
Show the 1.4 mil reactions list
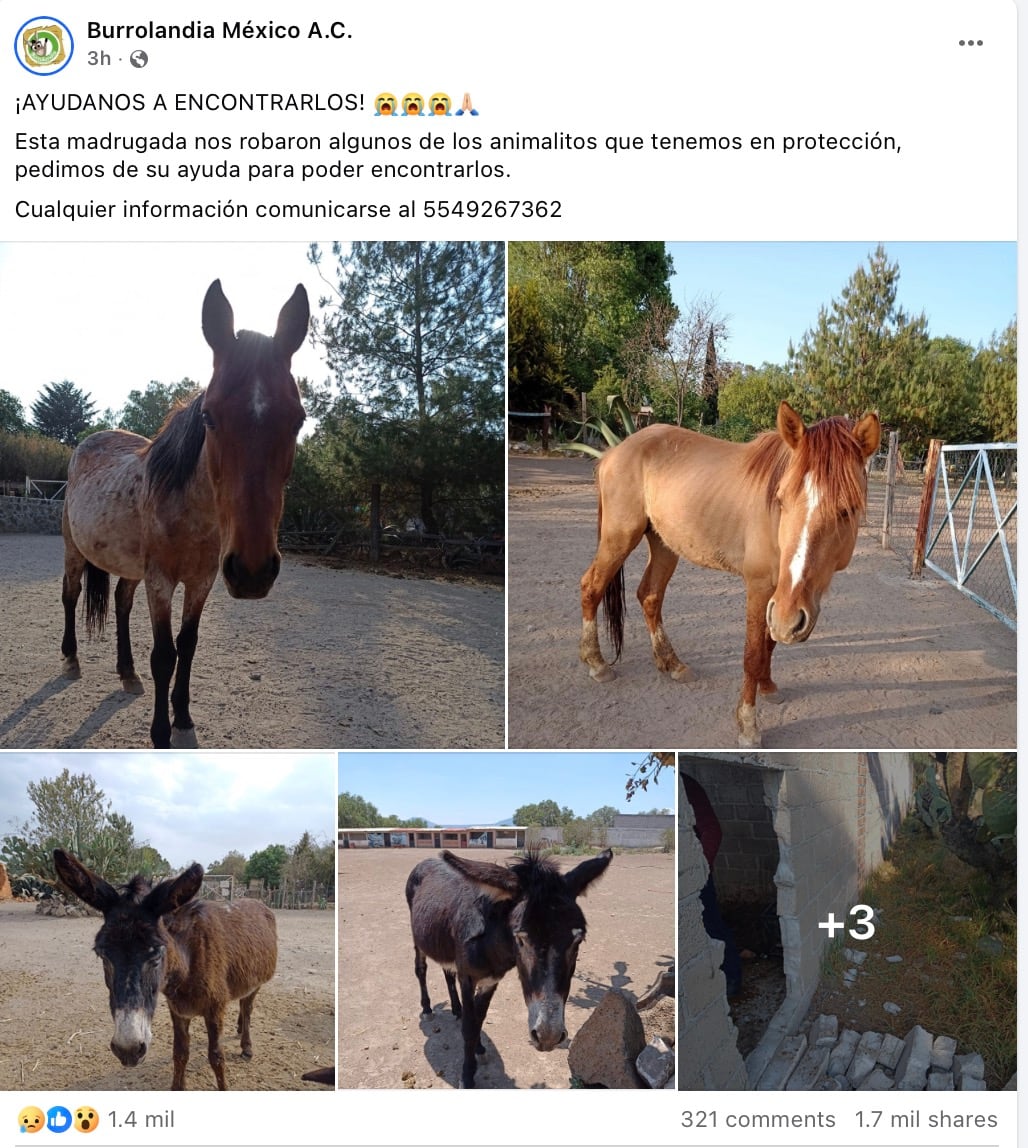[x=141, y=1119]
